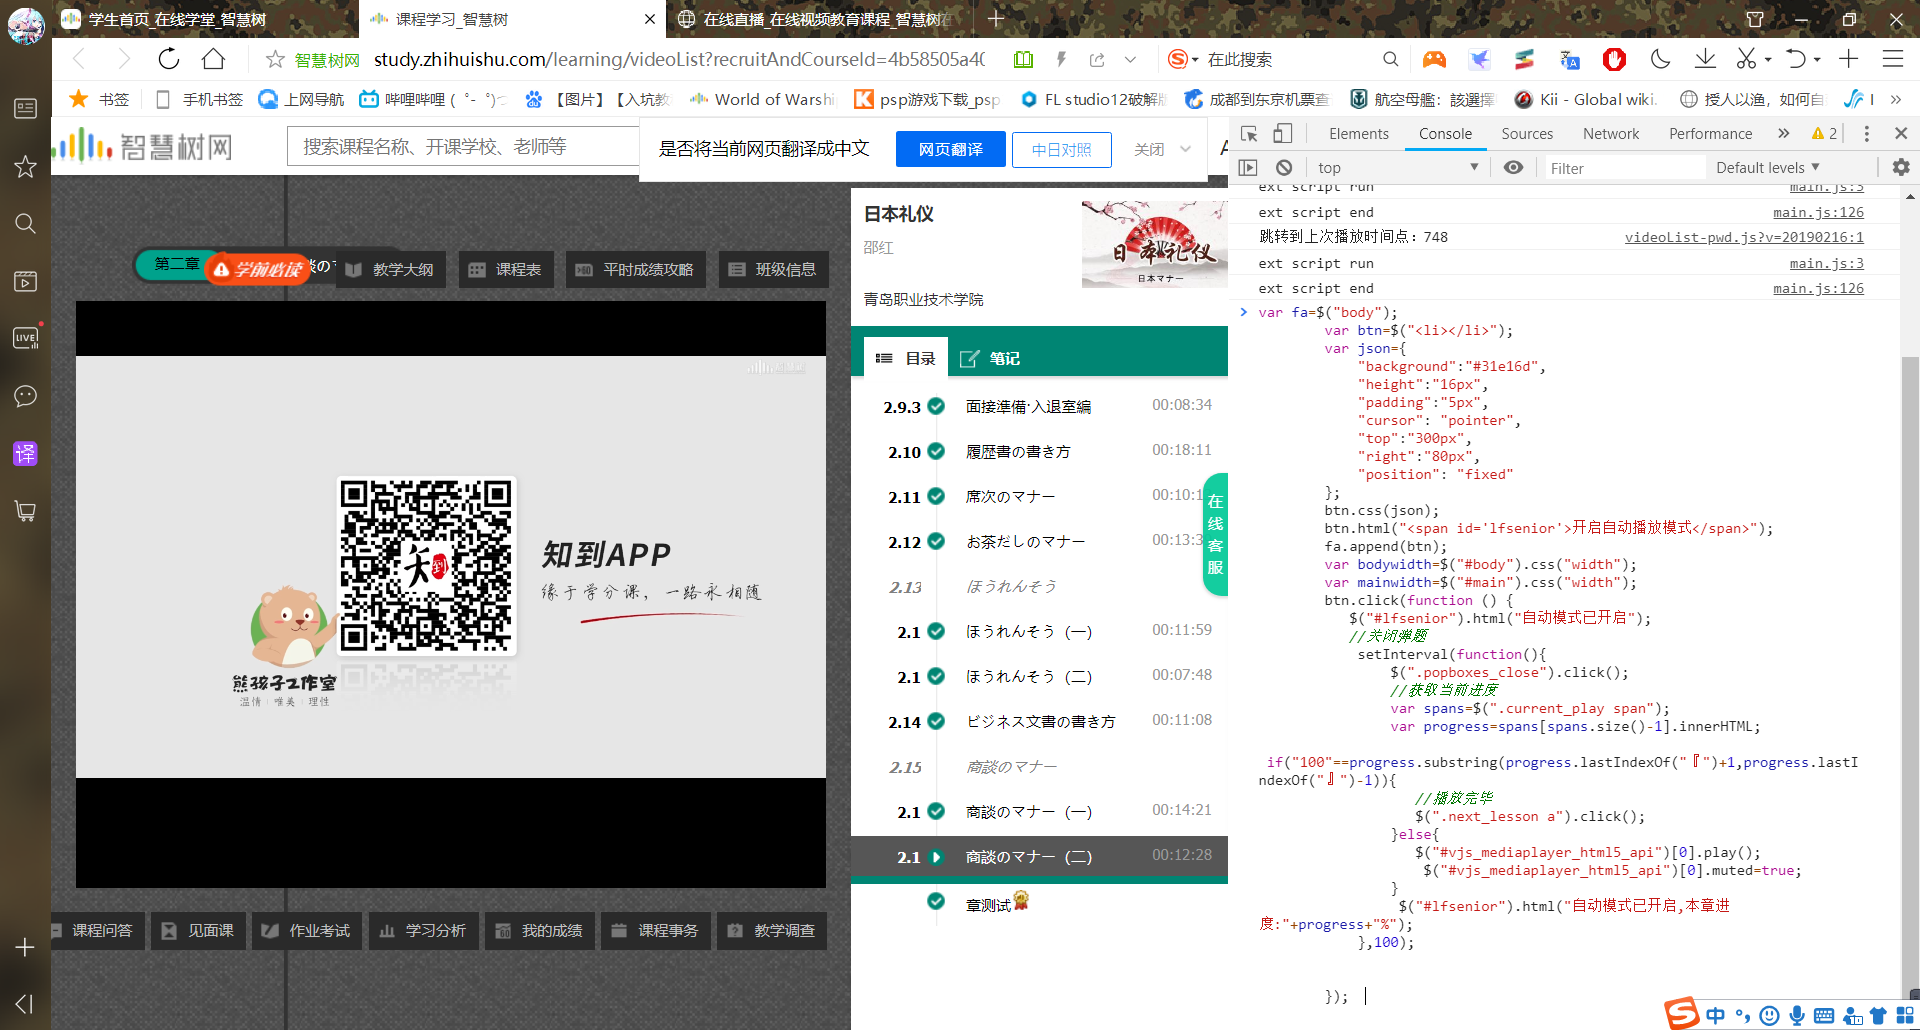Open DevTools console settings gear
The width and height of the screenshot is (1920, 1030).
click(1901, 167)
